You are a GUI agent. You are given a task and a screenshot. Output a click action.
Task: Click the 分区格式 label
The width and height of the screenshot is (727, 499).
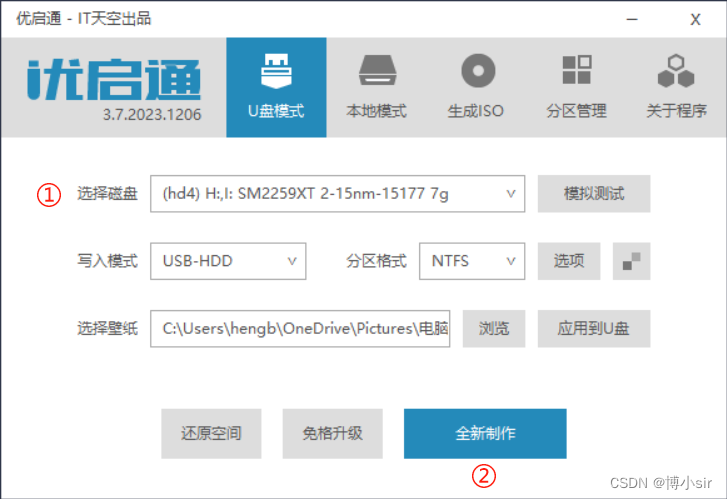tap(376, 261)
